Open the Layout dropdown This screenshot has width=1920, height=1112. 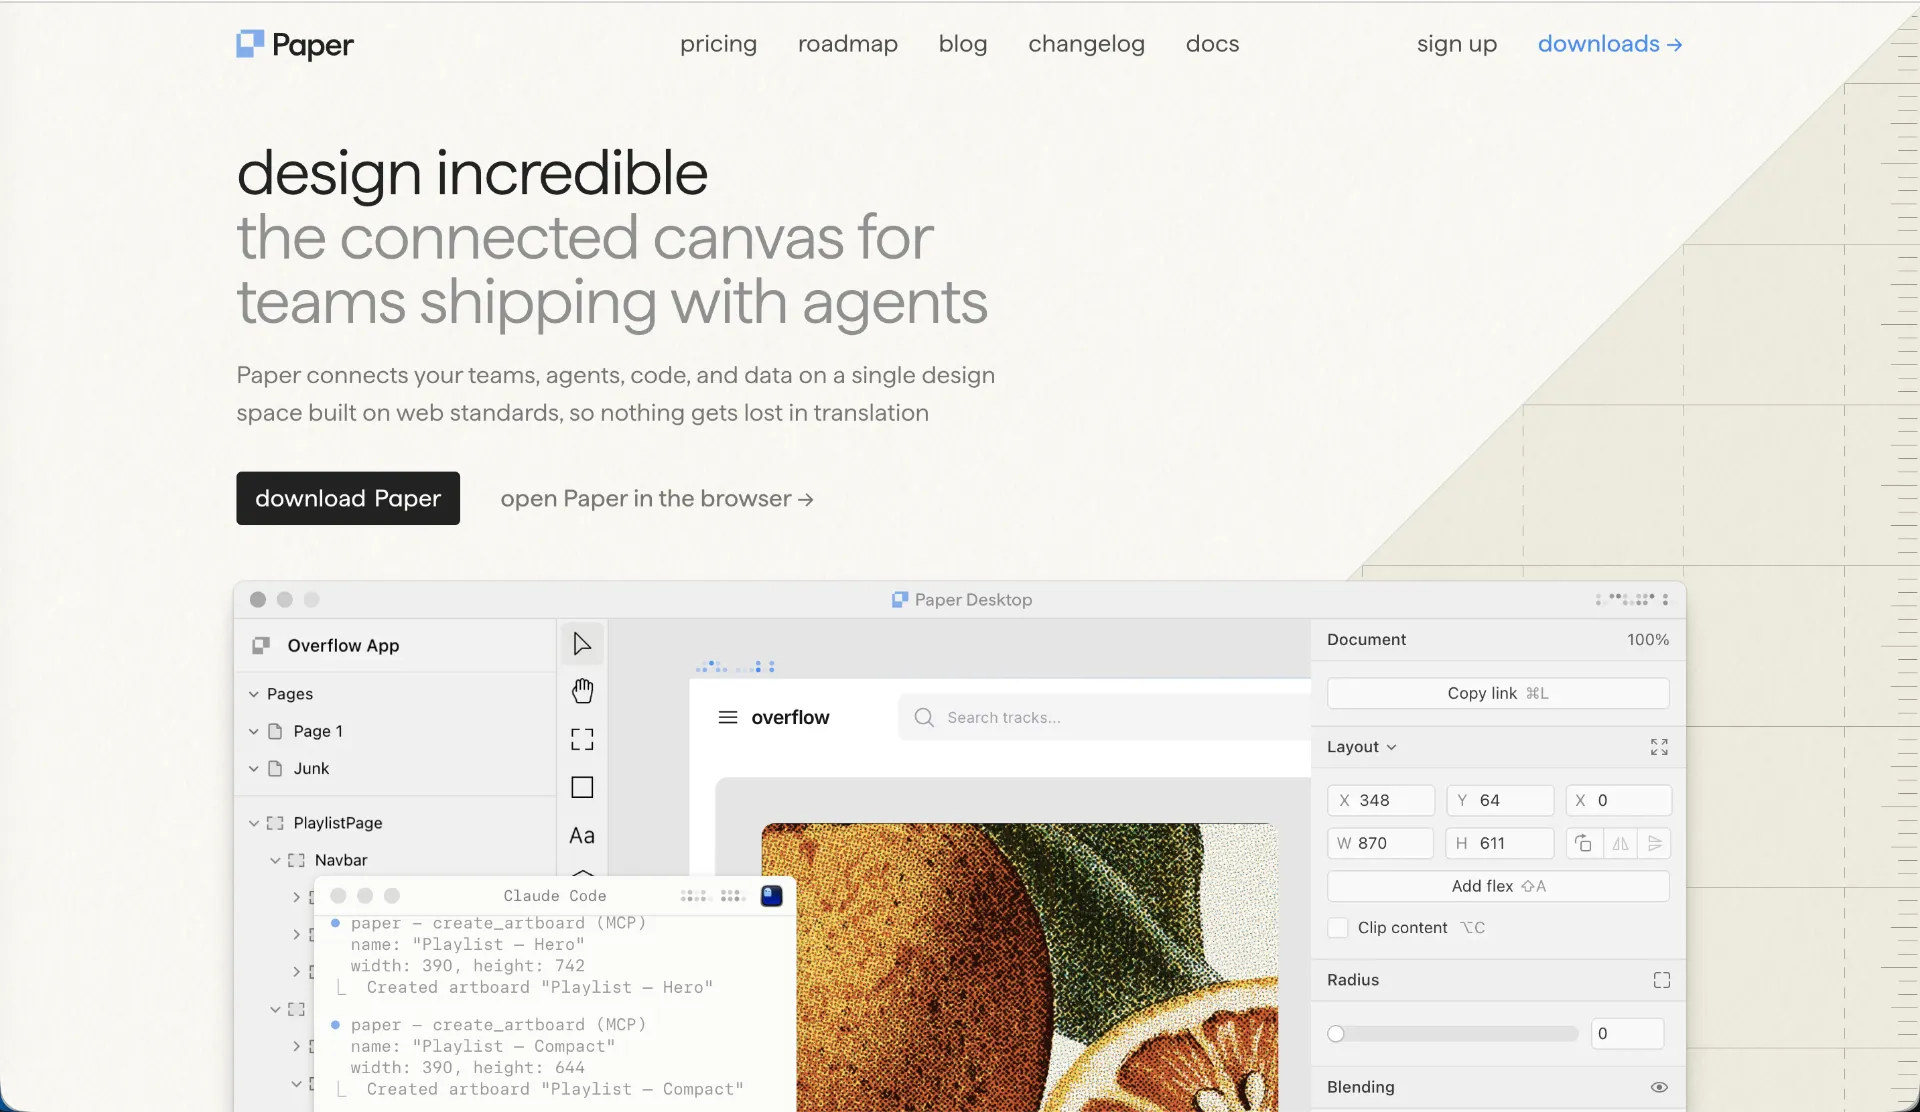point(1361,747)
